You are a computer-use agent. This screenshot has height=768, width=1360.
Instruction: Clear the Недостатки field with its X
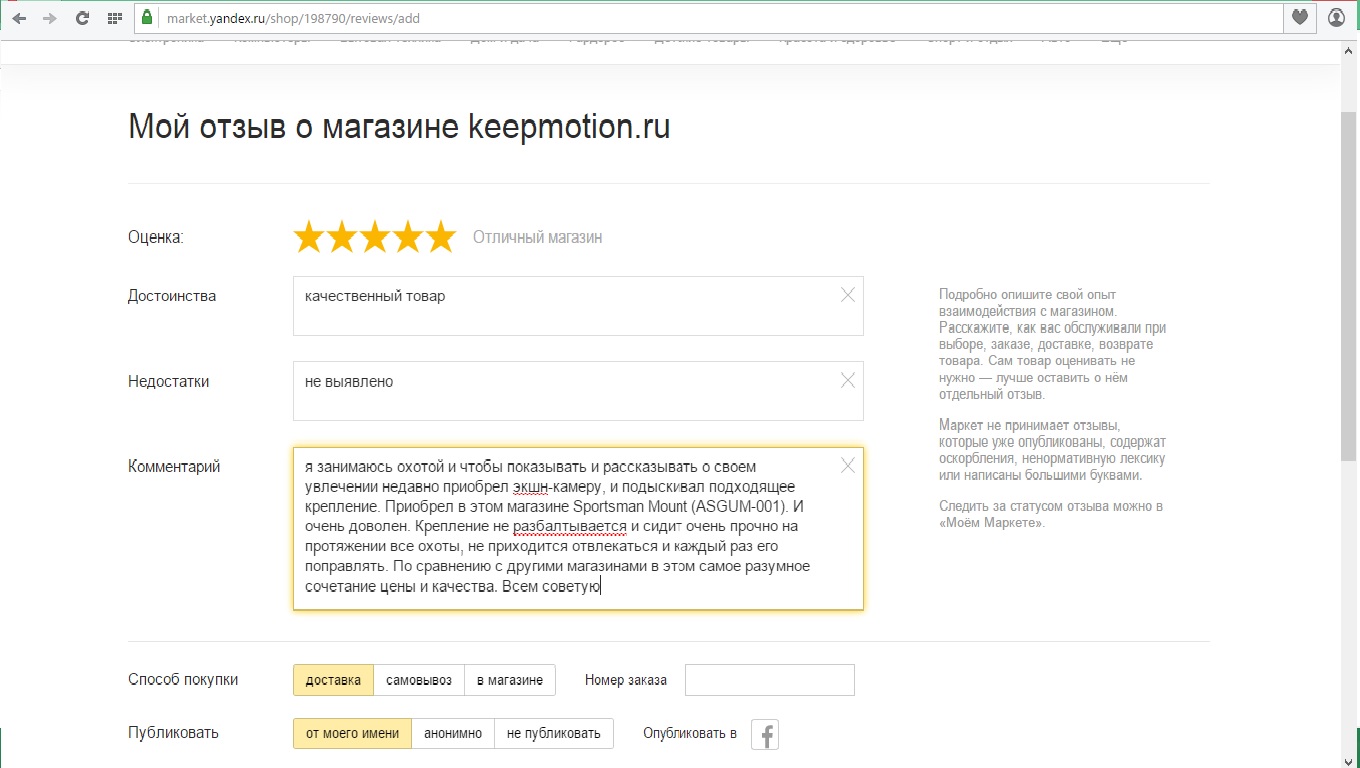point(848,380)
